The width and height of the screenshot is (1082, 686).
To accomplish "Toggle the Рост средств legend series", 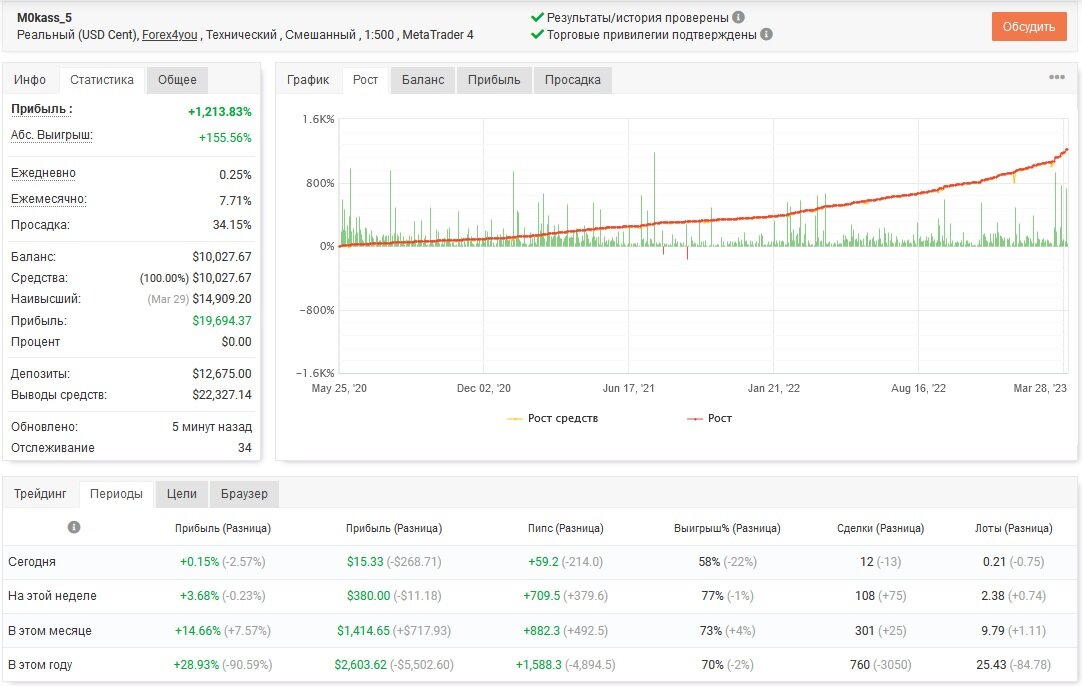I will (x=552, y=418).
